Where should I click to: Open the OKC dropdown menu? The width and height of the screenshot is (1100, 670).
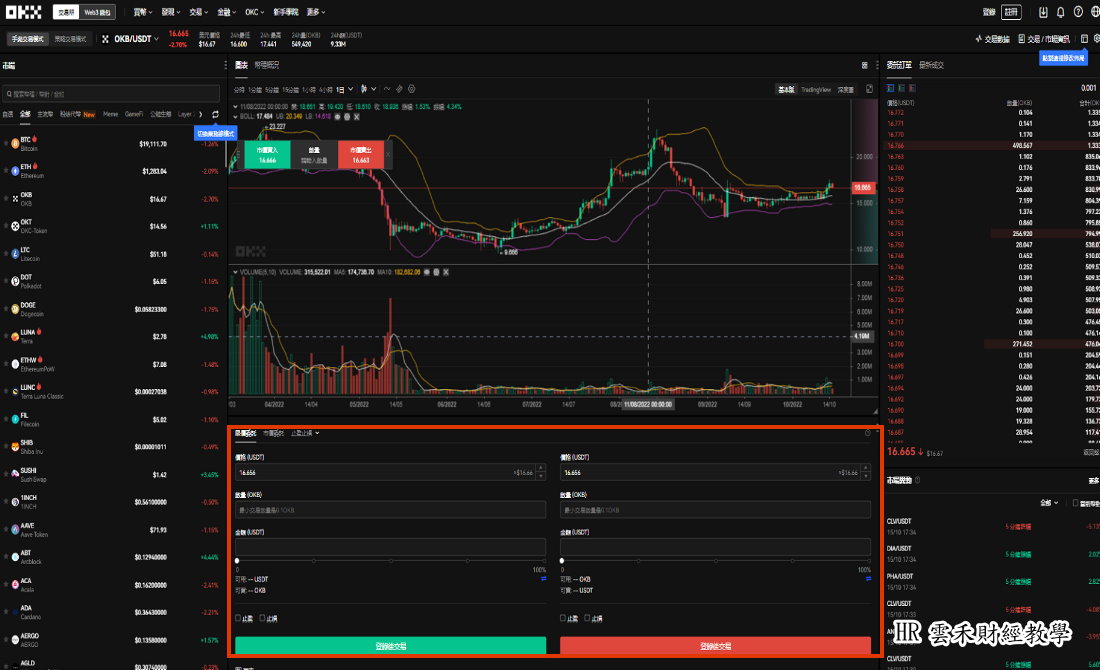tap(255, 12)
